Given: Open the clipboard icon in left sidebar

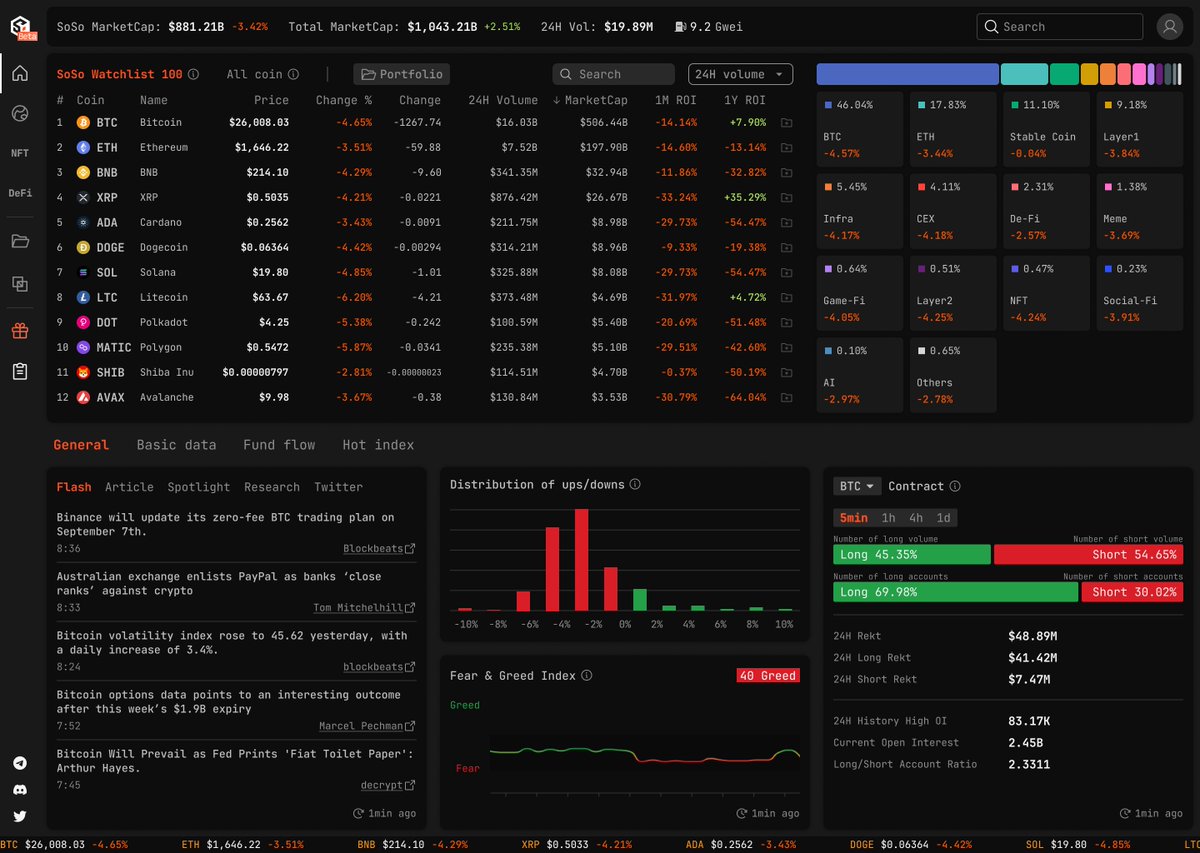Looking at the screenshot, I should [x=20, y=371].
